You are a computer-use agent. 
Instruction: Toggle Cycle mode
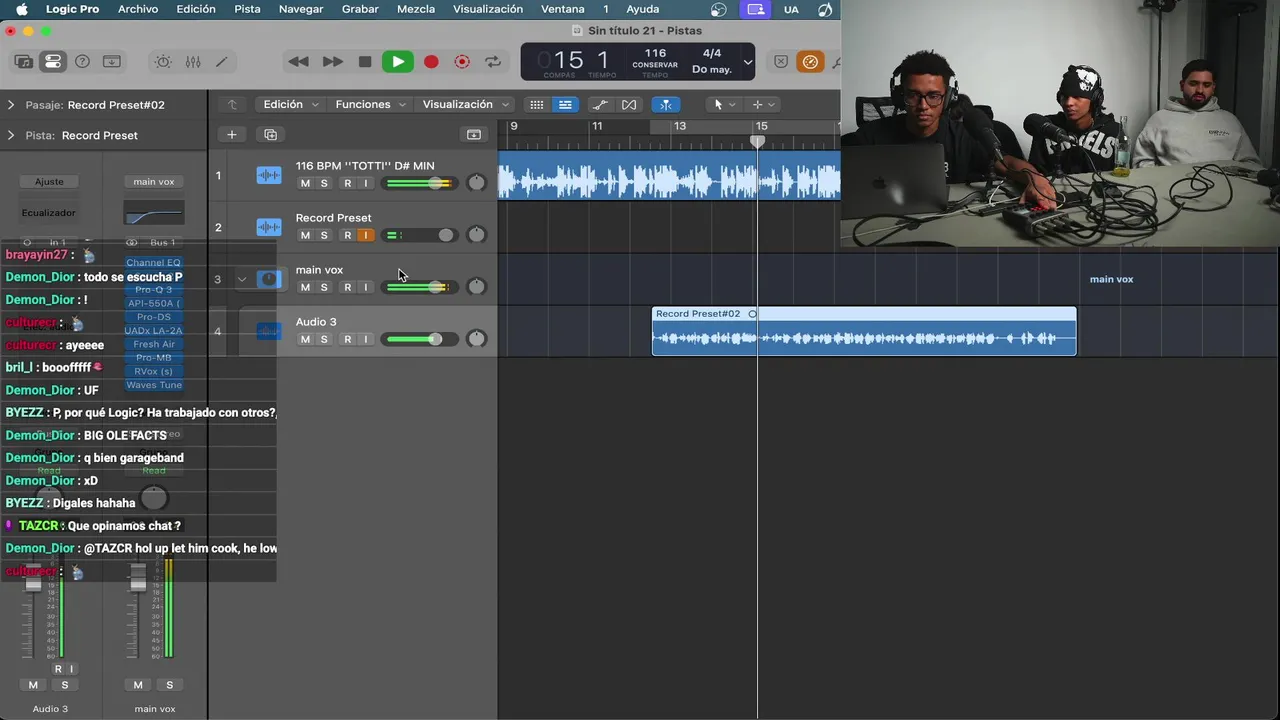click(x=493, y=62)
